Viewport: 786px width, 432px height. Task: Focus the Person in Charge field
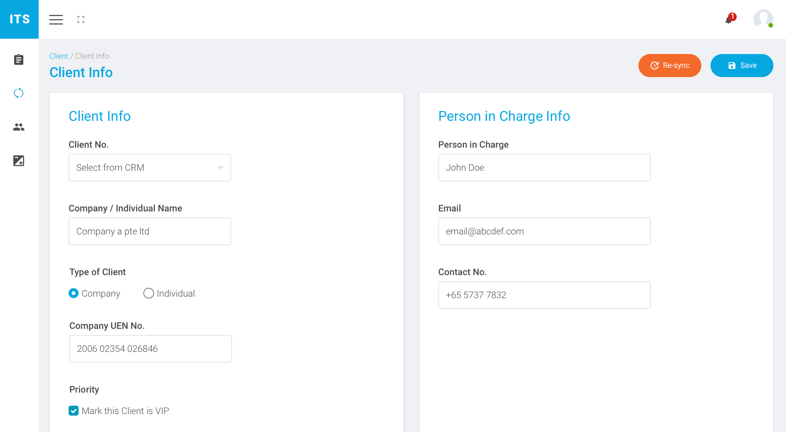[544, 168]
